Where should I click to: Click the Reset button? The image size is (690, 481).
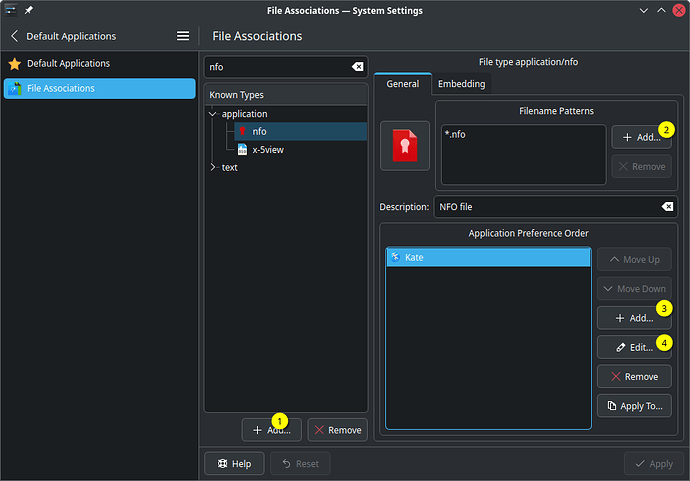pyautogui.click(x=300, y=464)
